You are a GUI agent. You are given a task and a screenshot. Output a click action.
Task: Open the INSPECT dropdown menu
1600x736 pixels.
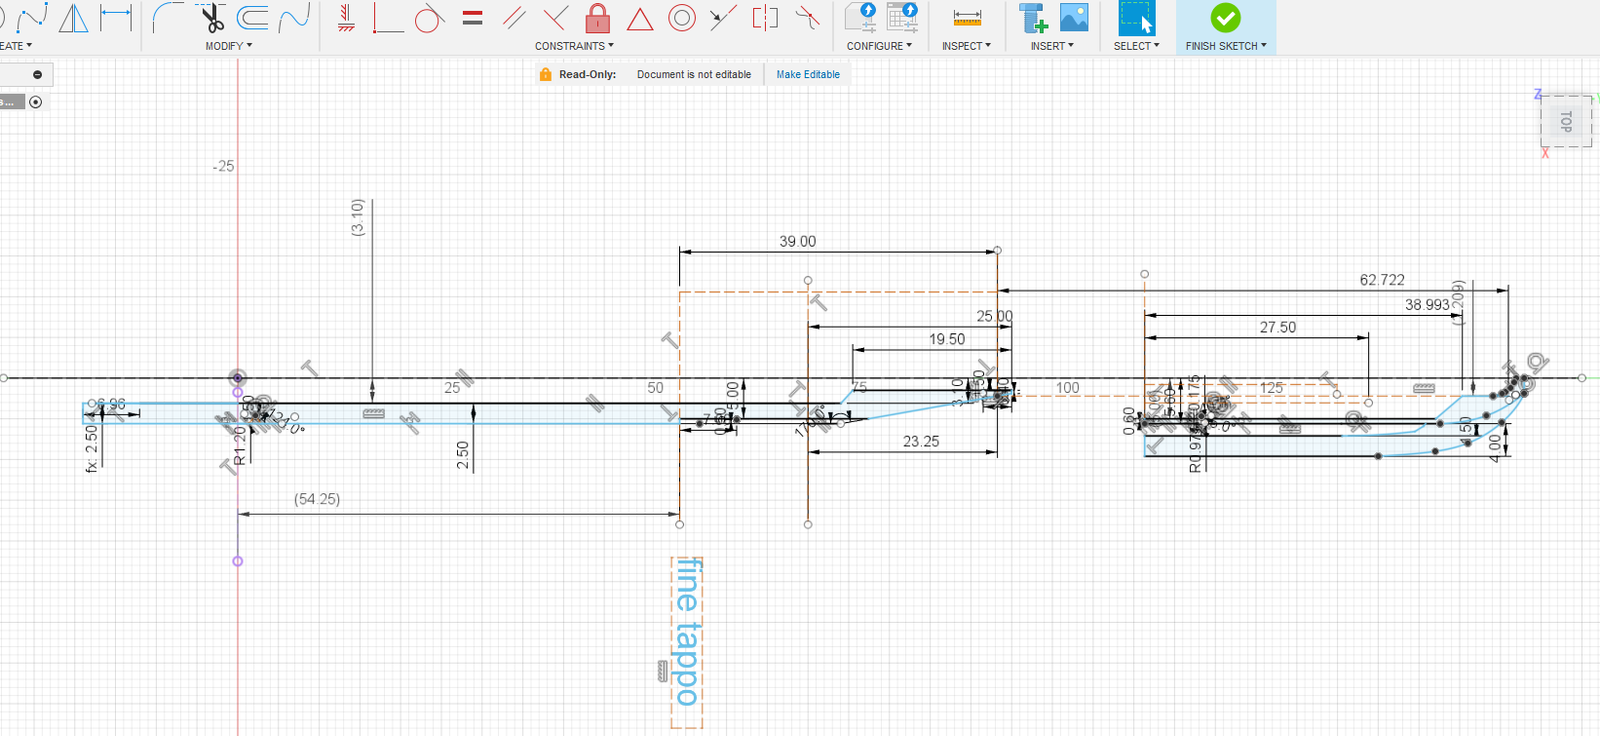pyautogui.click(x=966, y=46)
